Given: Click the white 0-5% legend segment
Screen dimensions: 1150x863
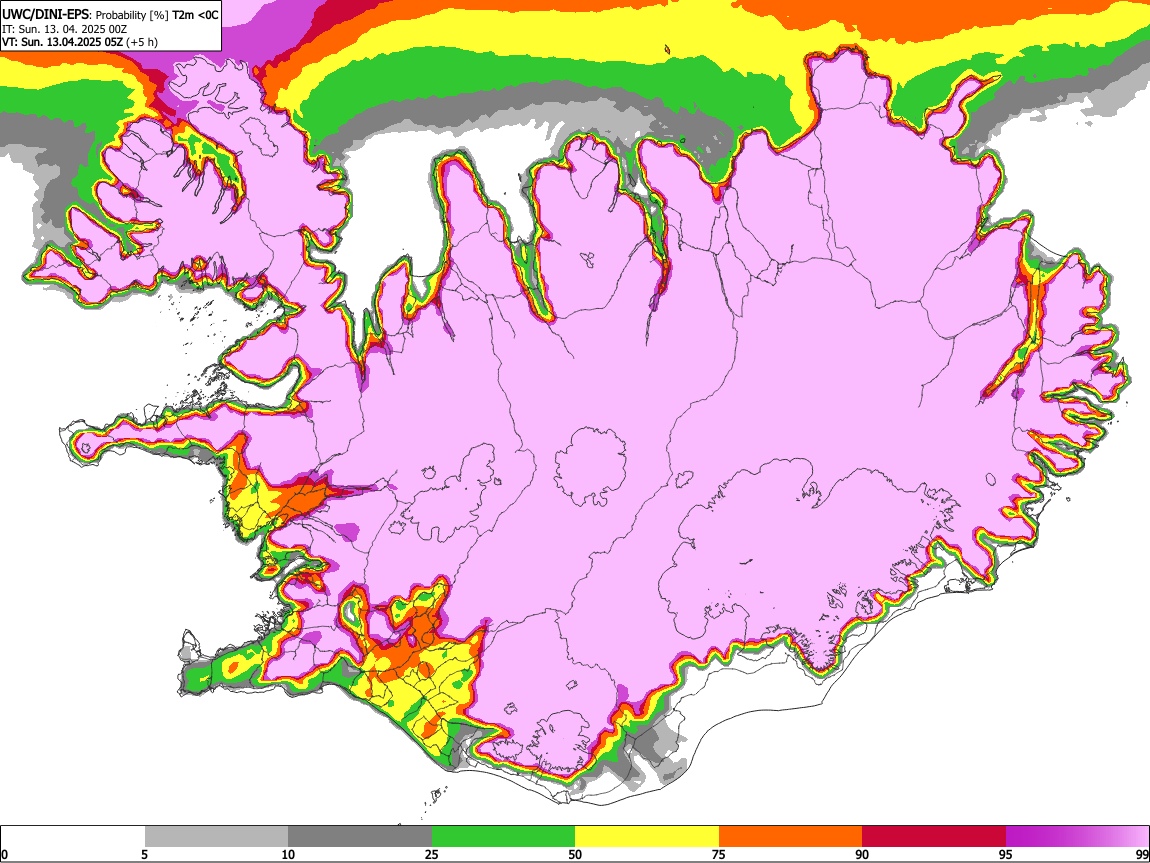Looking at the screenshot, I should pos(73,837).
